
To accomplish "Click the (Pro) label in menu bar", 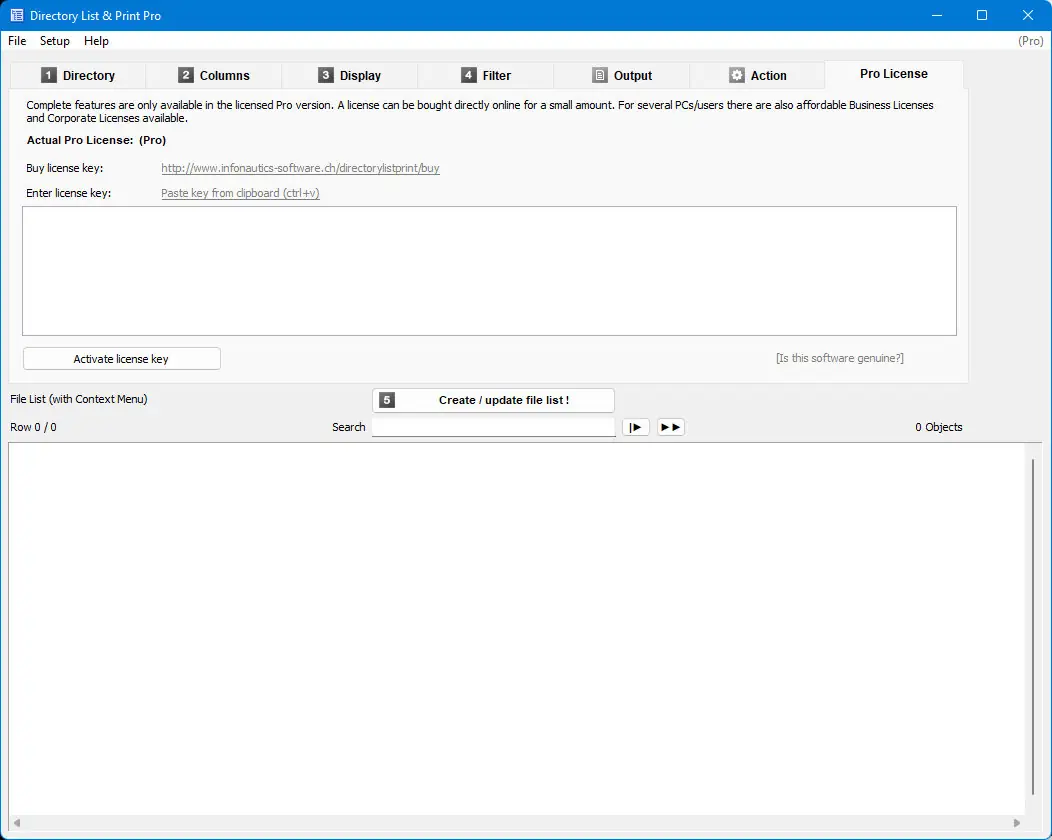I will [x=1031, y=41].
